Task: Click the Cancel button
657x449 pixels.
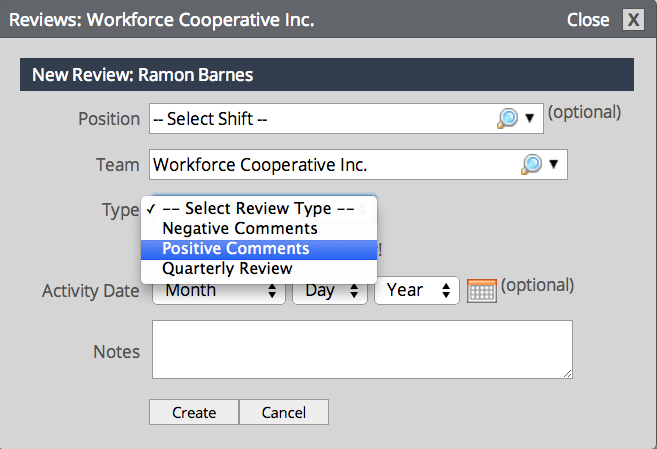Action: click(x=284, y=412)
